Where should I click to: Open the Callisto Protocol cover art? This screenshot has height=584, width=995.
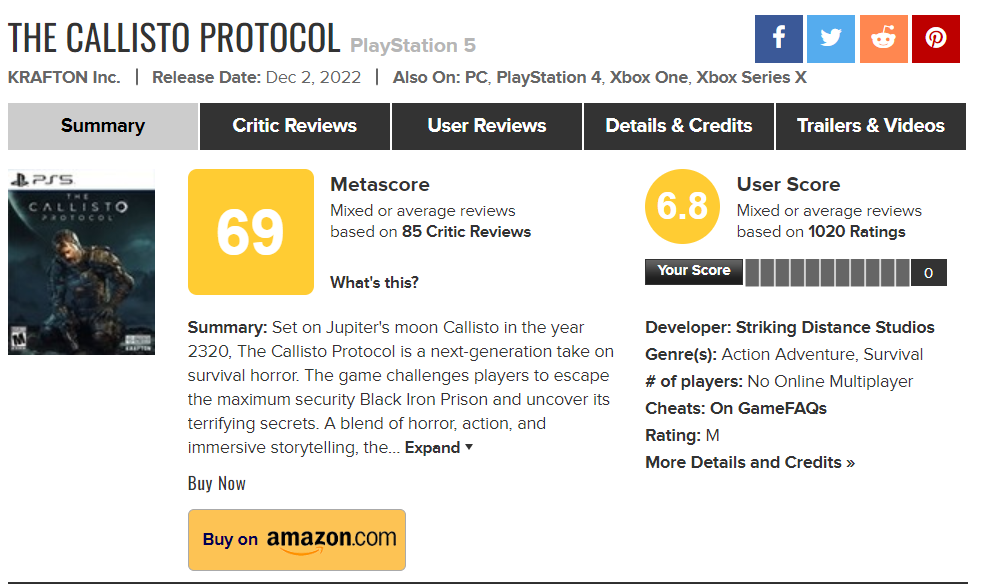click(x=81, y=262)
